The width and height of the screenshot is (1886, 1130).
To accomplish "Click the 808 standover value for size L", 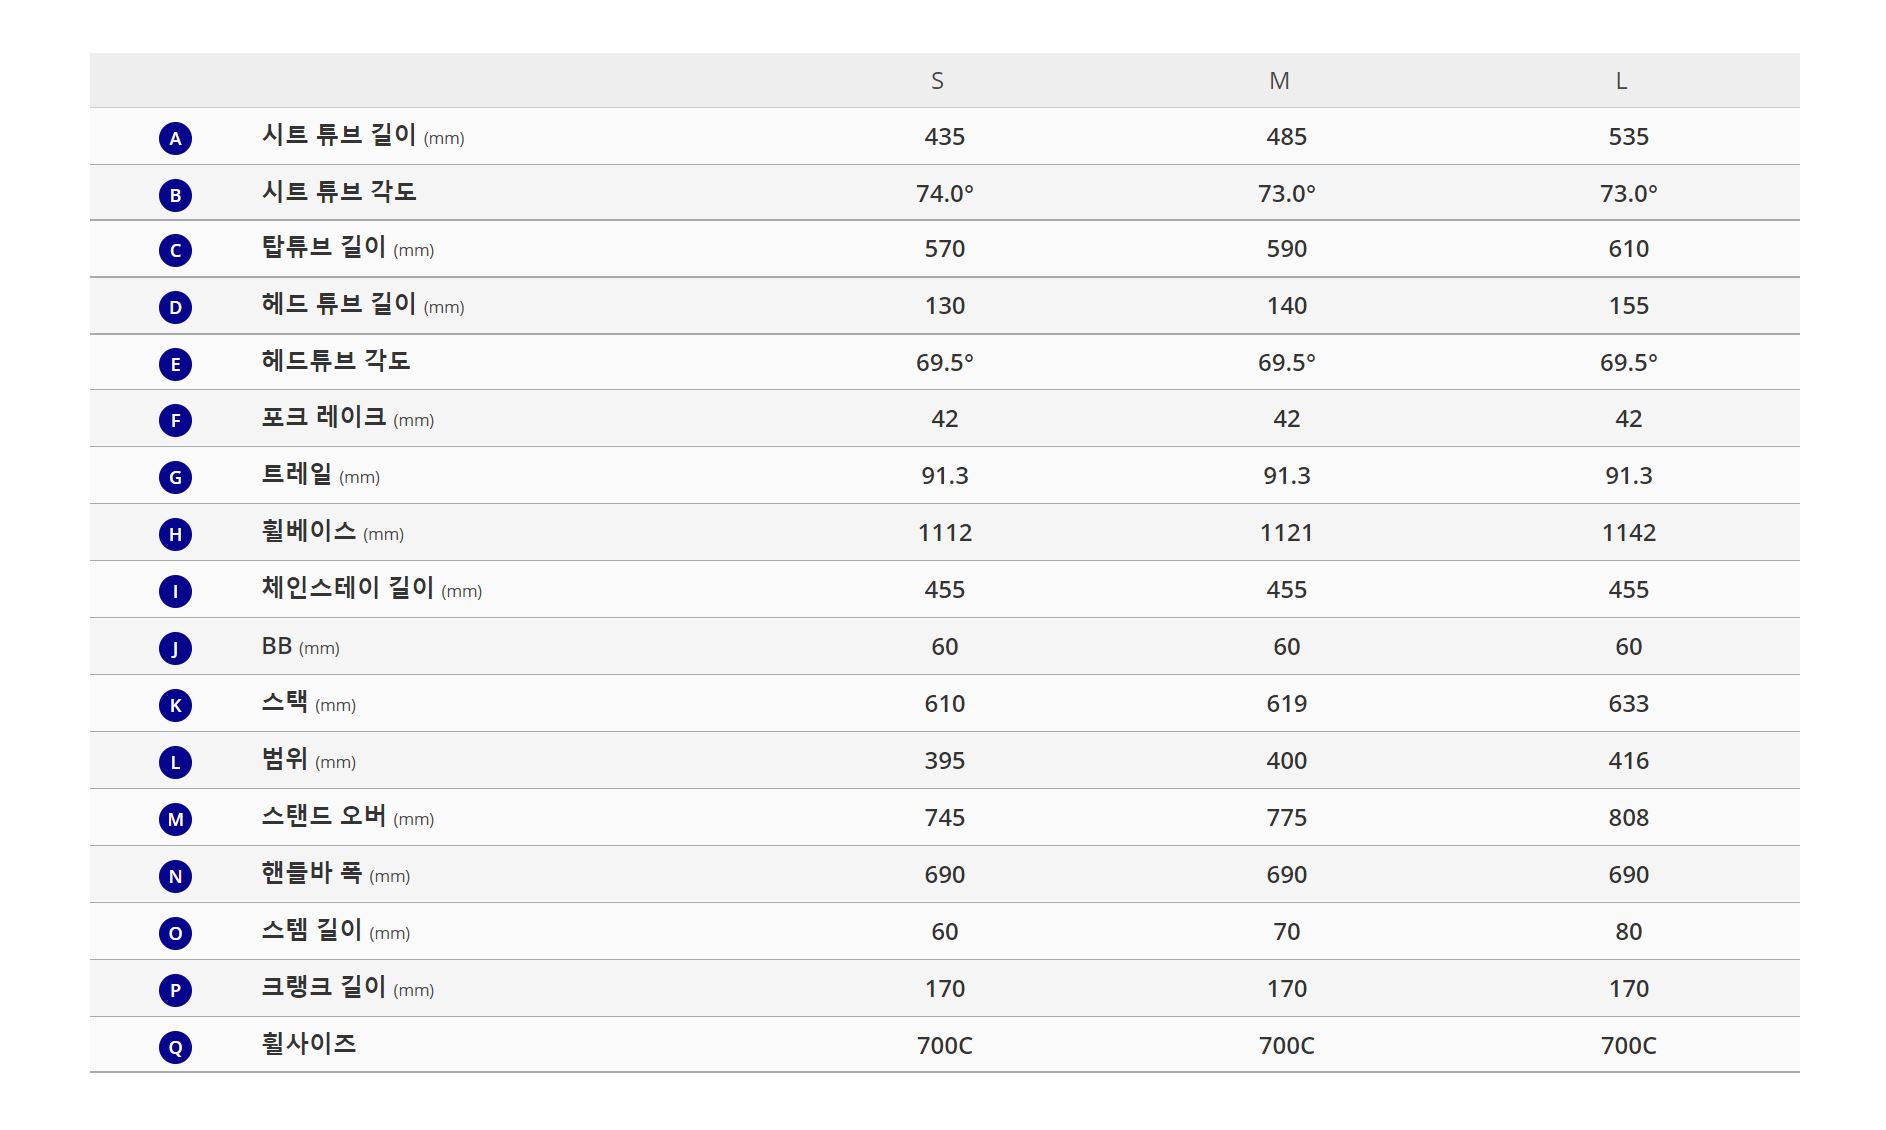I will [1628, 818].
